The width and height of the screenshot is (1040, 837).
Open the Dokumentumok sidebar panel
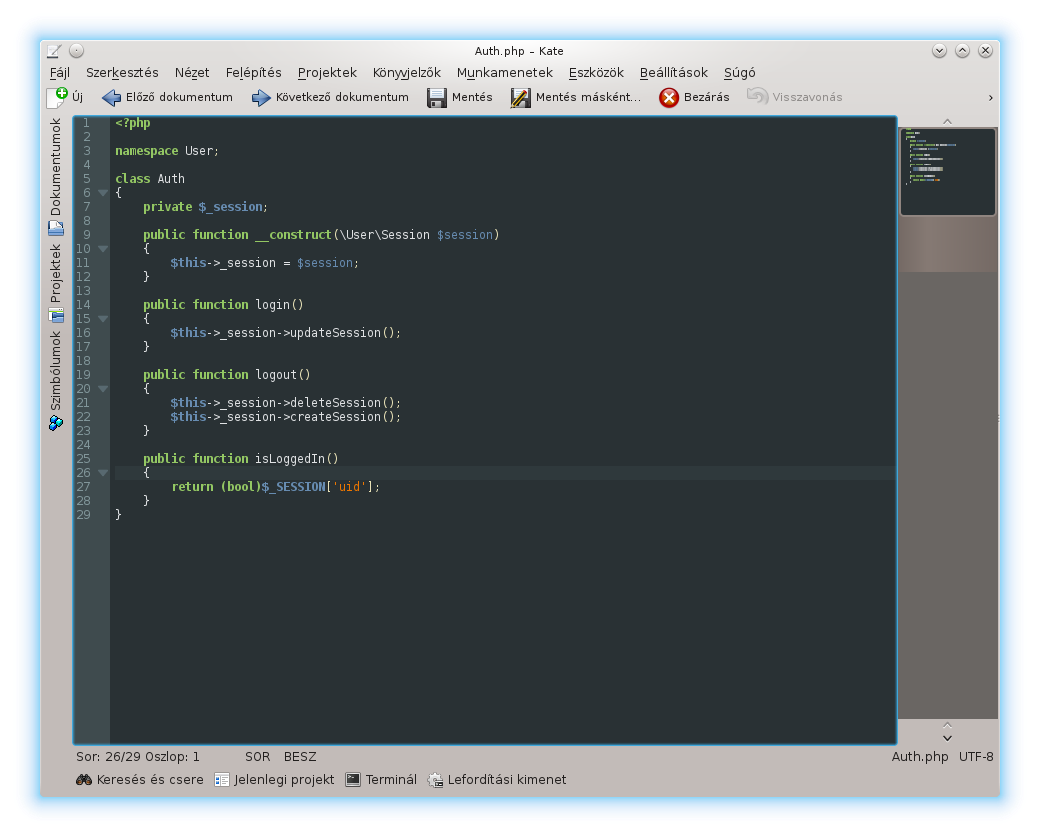coord(56,176)
